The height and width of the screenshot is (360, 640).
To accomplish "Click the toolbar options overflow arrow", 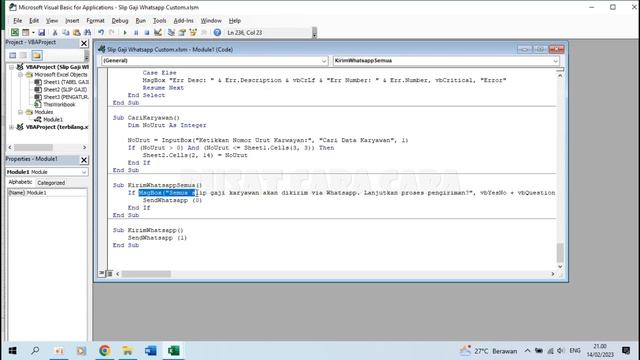I will (x=314, y=33).
